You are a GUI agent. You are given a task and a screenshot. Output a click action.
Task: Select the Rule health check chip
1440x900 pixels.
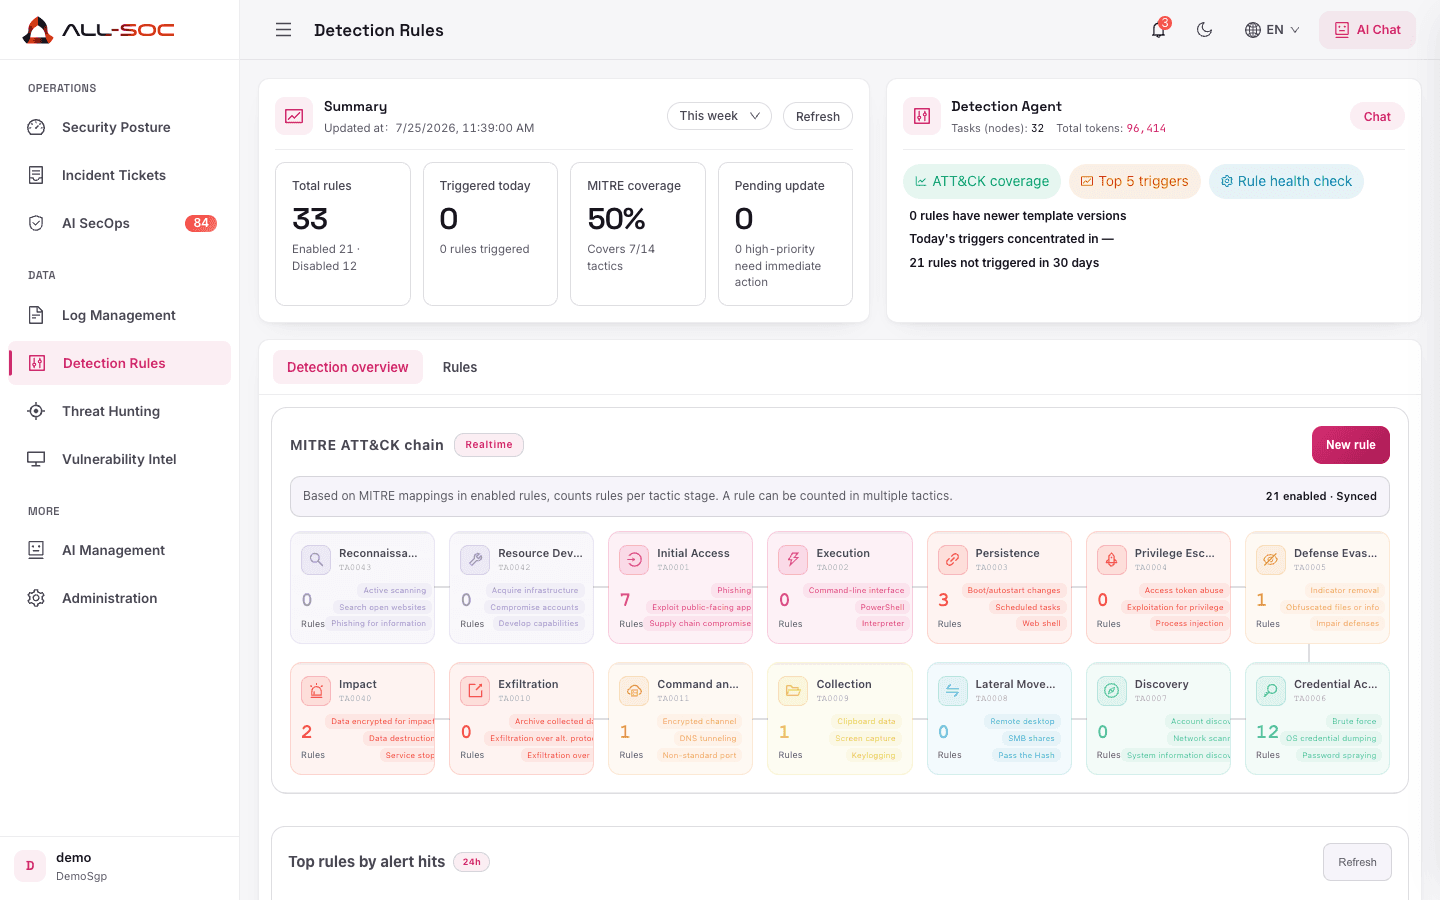point(1286,181)
